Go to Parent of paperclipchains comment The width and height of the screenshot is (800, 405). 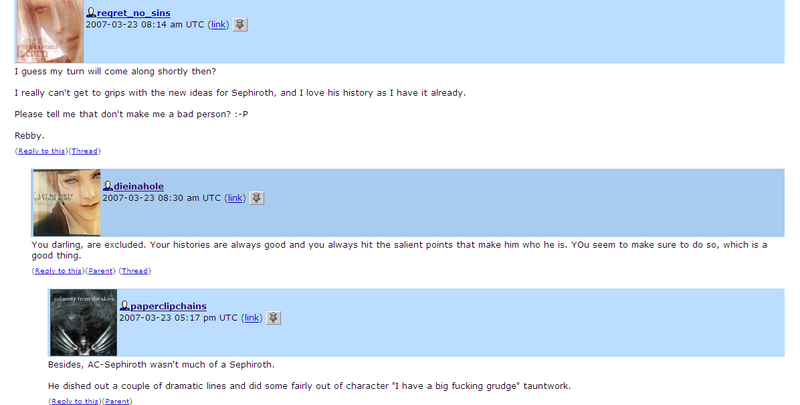pos(117,401)
